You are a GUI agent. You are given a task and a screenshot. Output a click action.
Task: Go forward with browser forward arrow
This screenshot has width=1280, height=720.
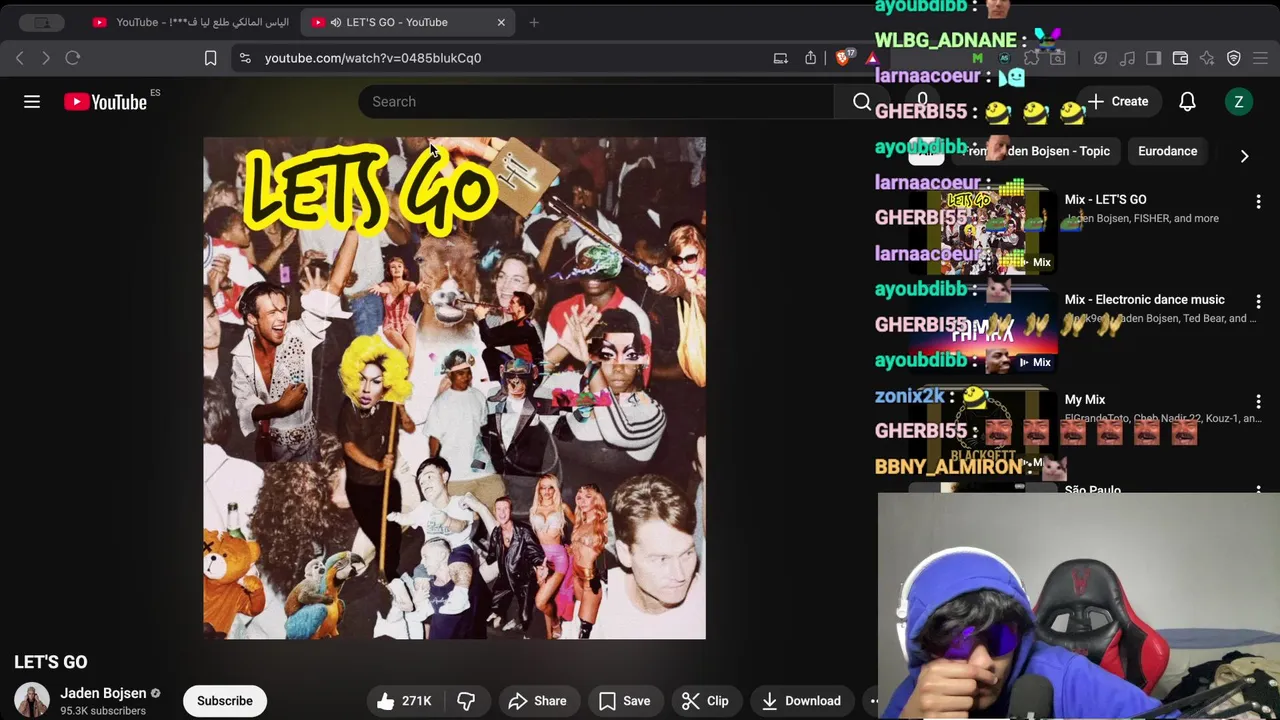(46, 58)
